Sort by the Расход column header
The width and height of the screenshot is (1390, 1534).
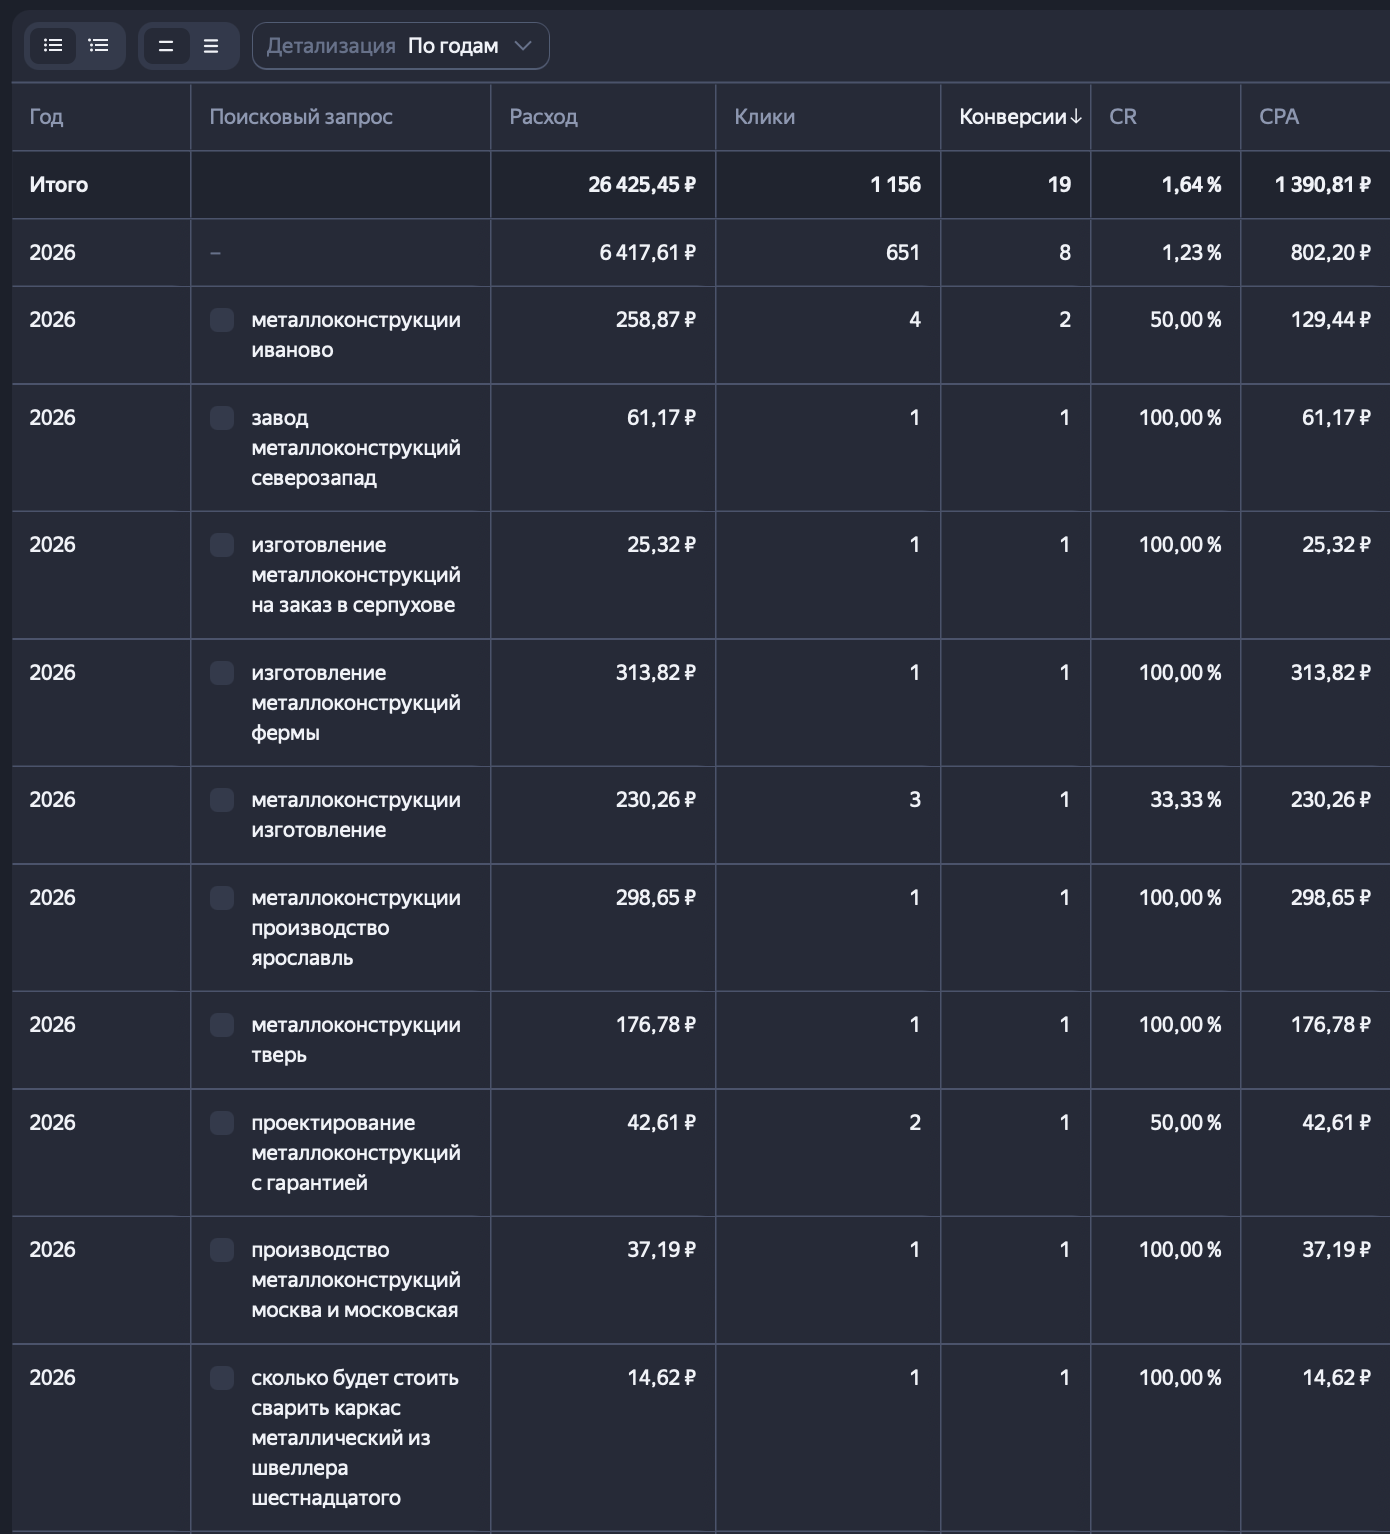[543, 117]
